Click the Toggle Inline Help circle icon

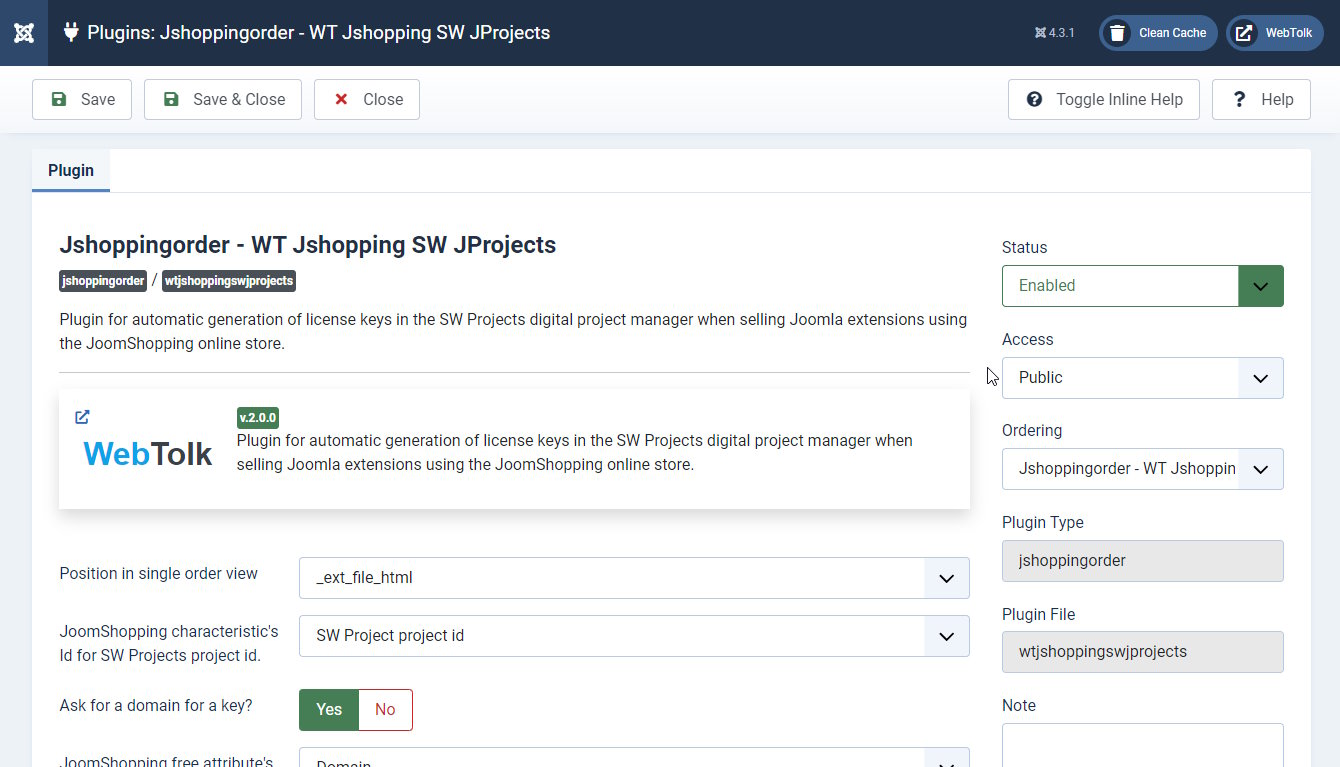point(1035,99)
